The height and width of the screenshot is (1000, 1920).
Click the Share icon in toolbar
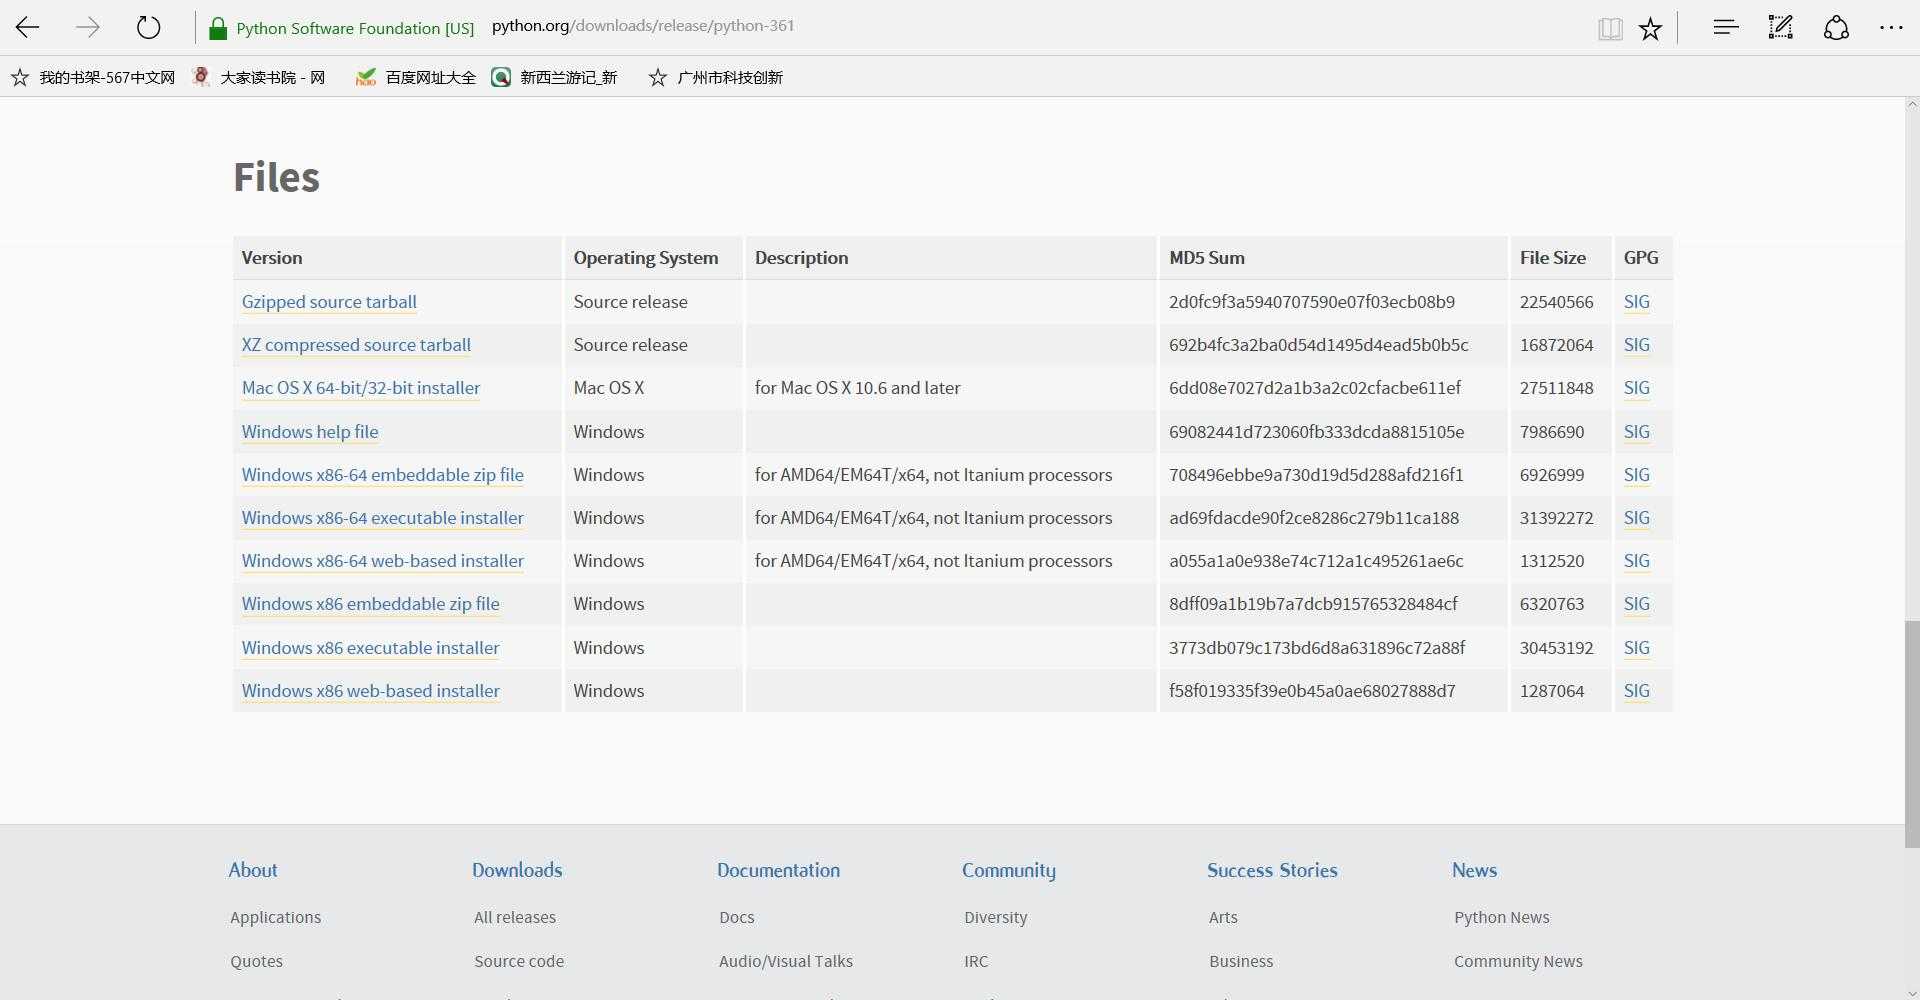tap(1836, 27)
